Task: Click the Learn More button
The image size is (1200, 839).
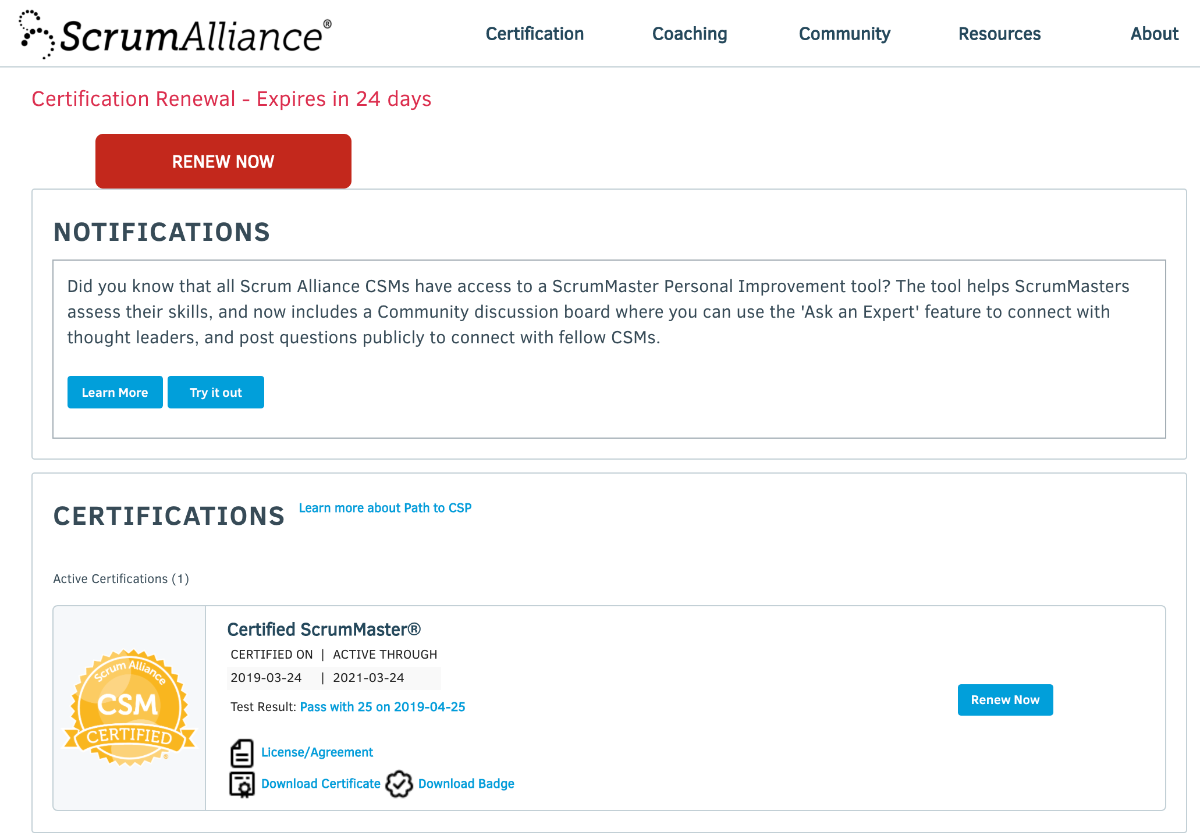Action: click(x=115, y=393)
